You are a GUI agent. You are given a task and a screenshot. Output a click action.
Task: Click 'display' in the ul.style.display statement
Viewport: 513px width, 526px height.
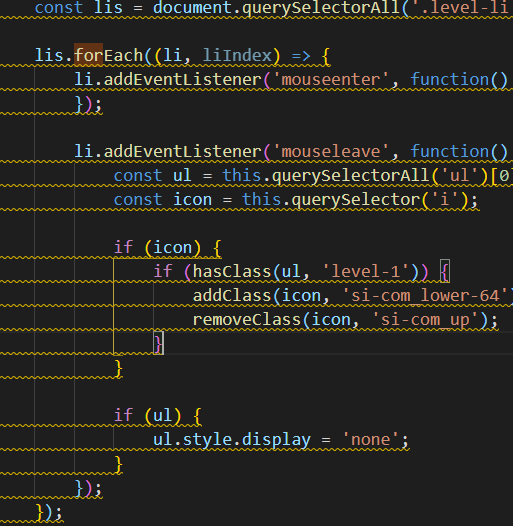276,440
